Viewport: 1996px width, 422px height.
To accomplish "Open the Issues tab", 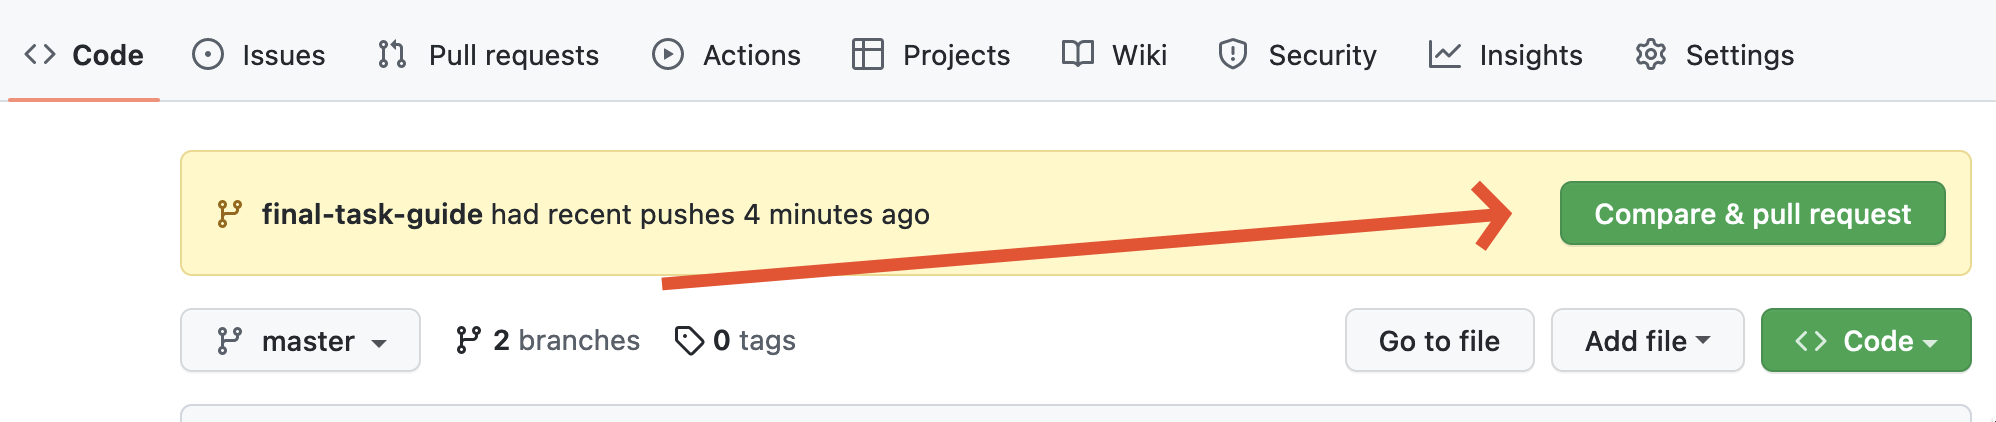I will (x=259, y=55).
